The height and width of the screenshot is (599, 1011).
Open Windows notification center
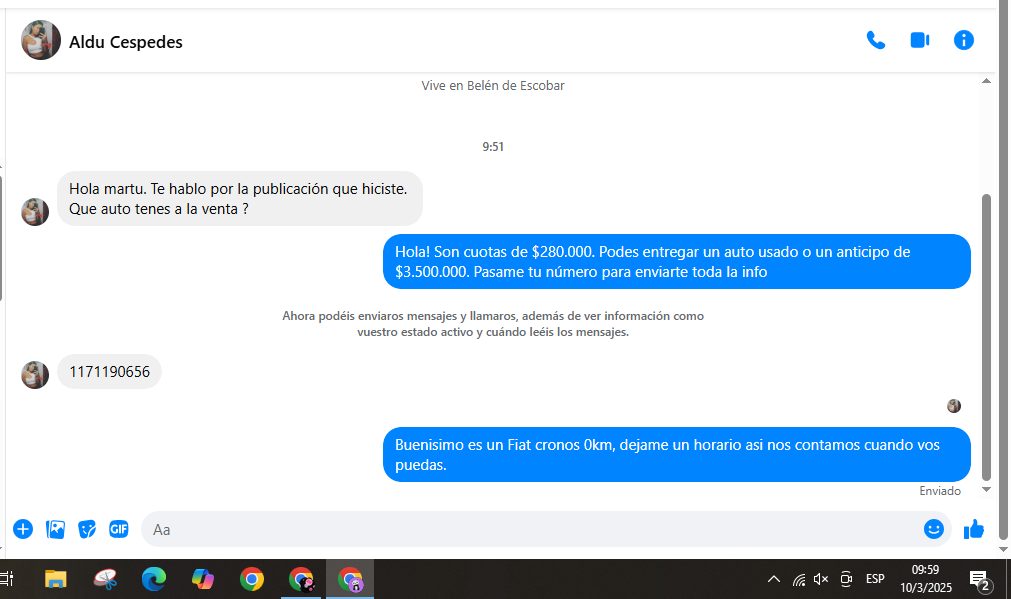pyautogui.click(x=979, y=579)
